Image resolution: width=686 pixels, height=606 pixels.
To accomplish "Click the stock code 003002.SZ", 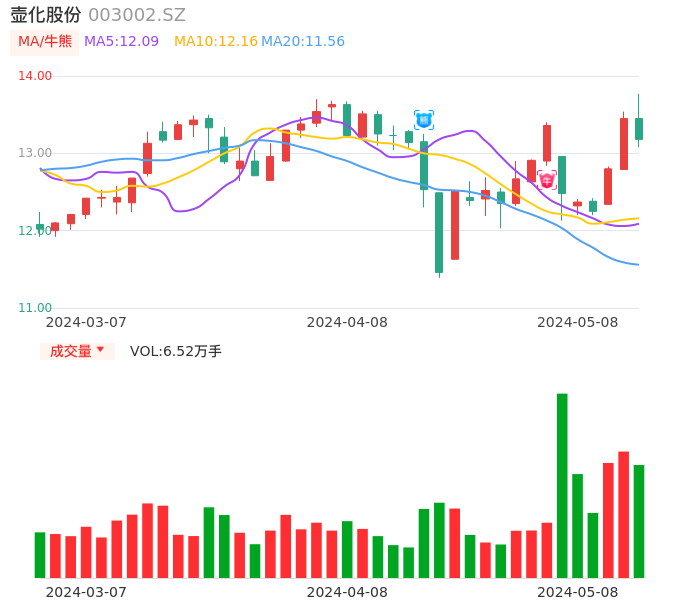I will (x=137, y=15).
